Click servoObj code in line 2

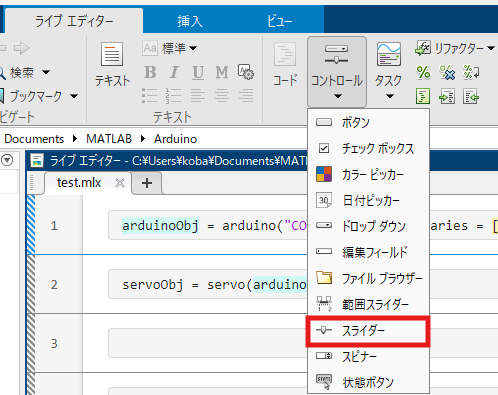point(152,285)
